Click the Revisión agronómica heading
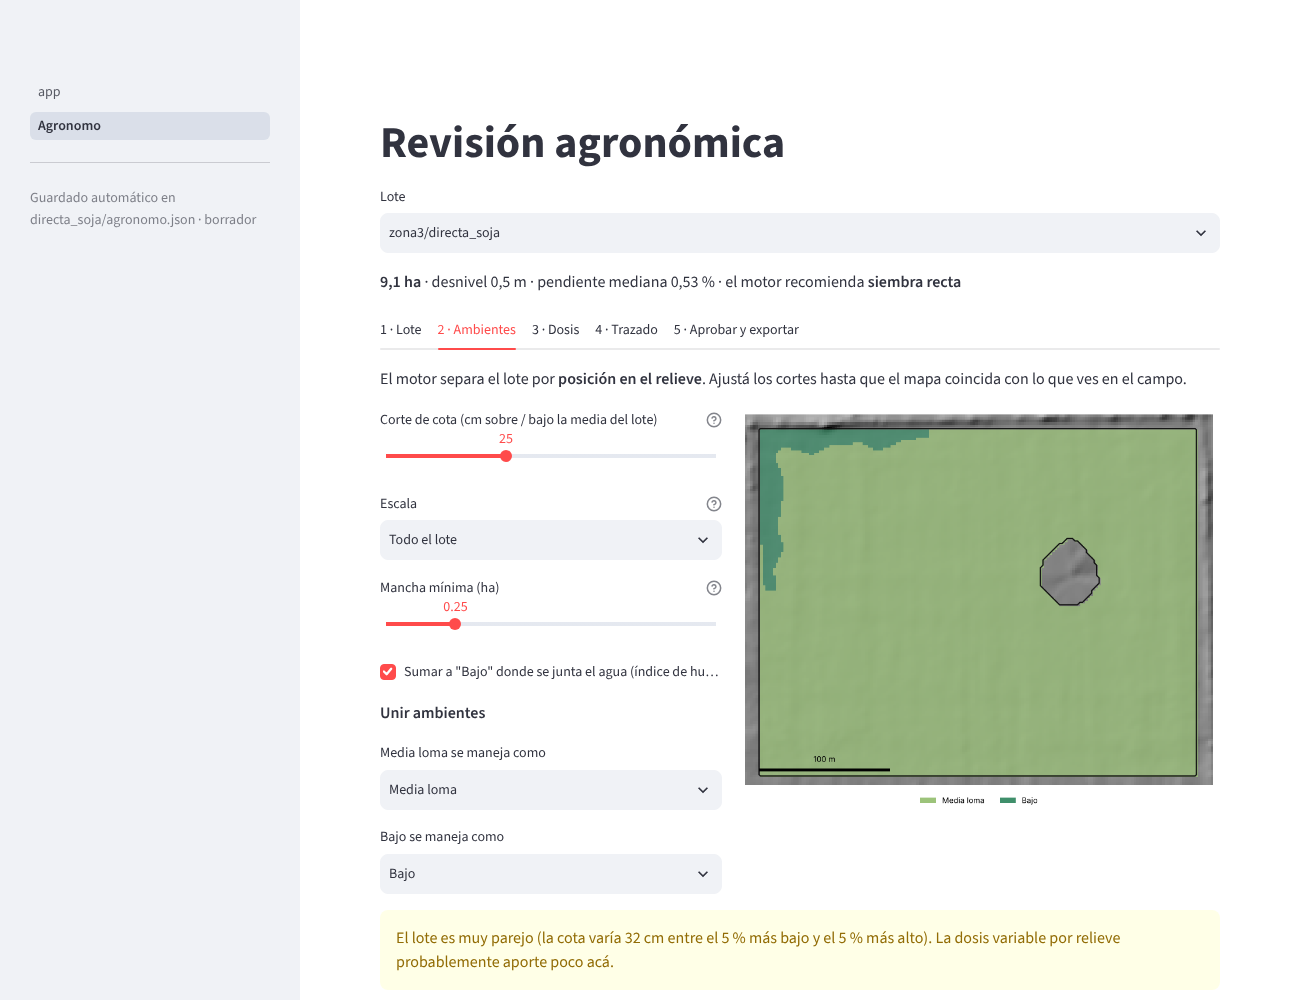 tap(582, 143)
